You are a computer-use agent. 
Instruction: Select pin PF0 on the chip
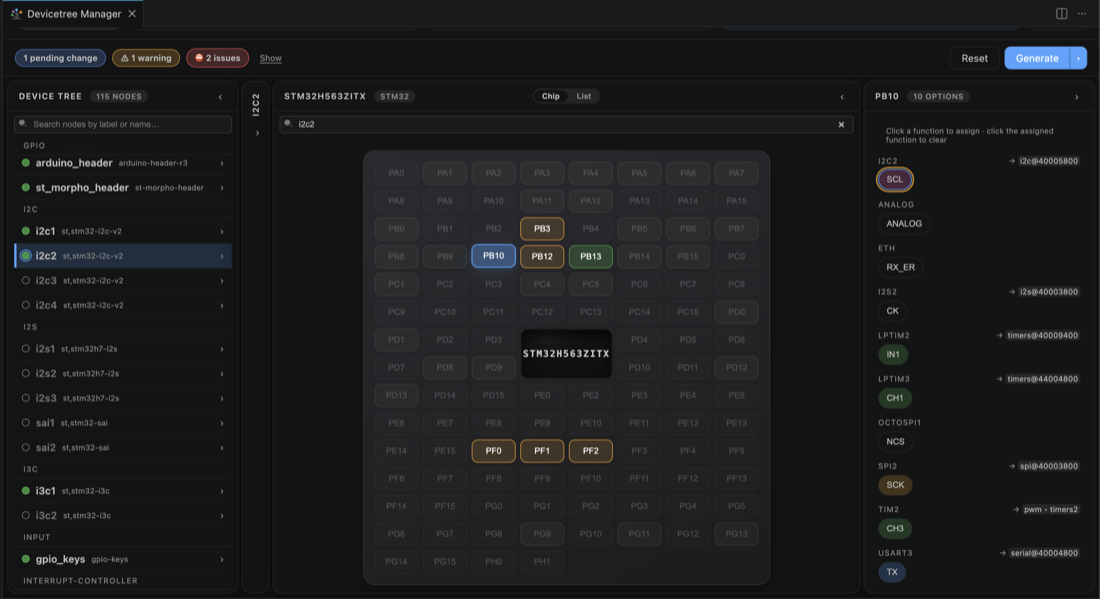493,451
